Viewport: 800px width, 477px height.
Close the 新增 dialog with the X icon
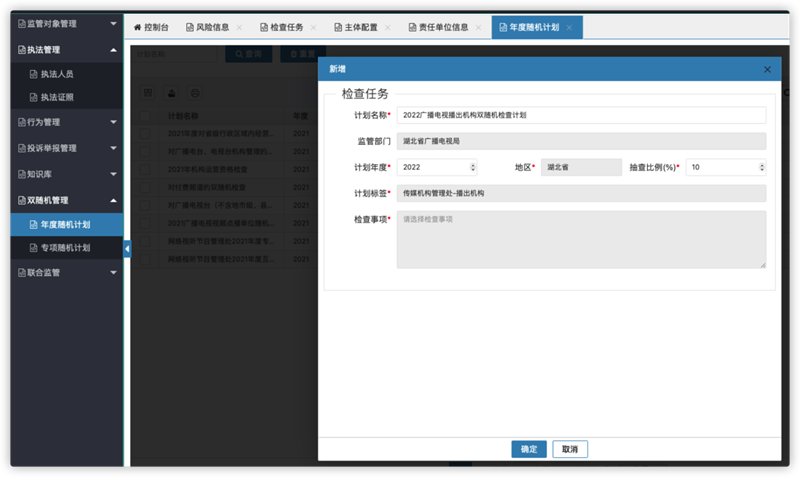(x=767, y=69)
